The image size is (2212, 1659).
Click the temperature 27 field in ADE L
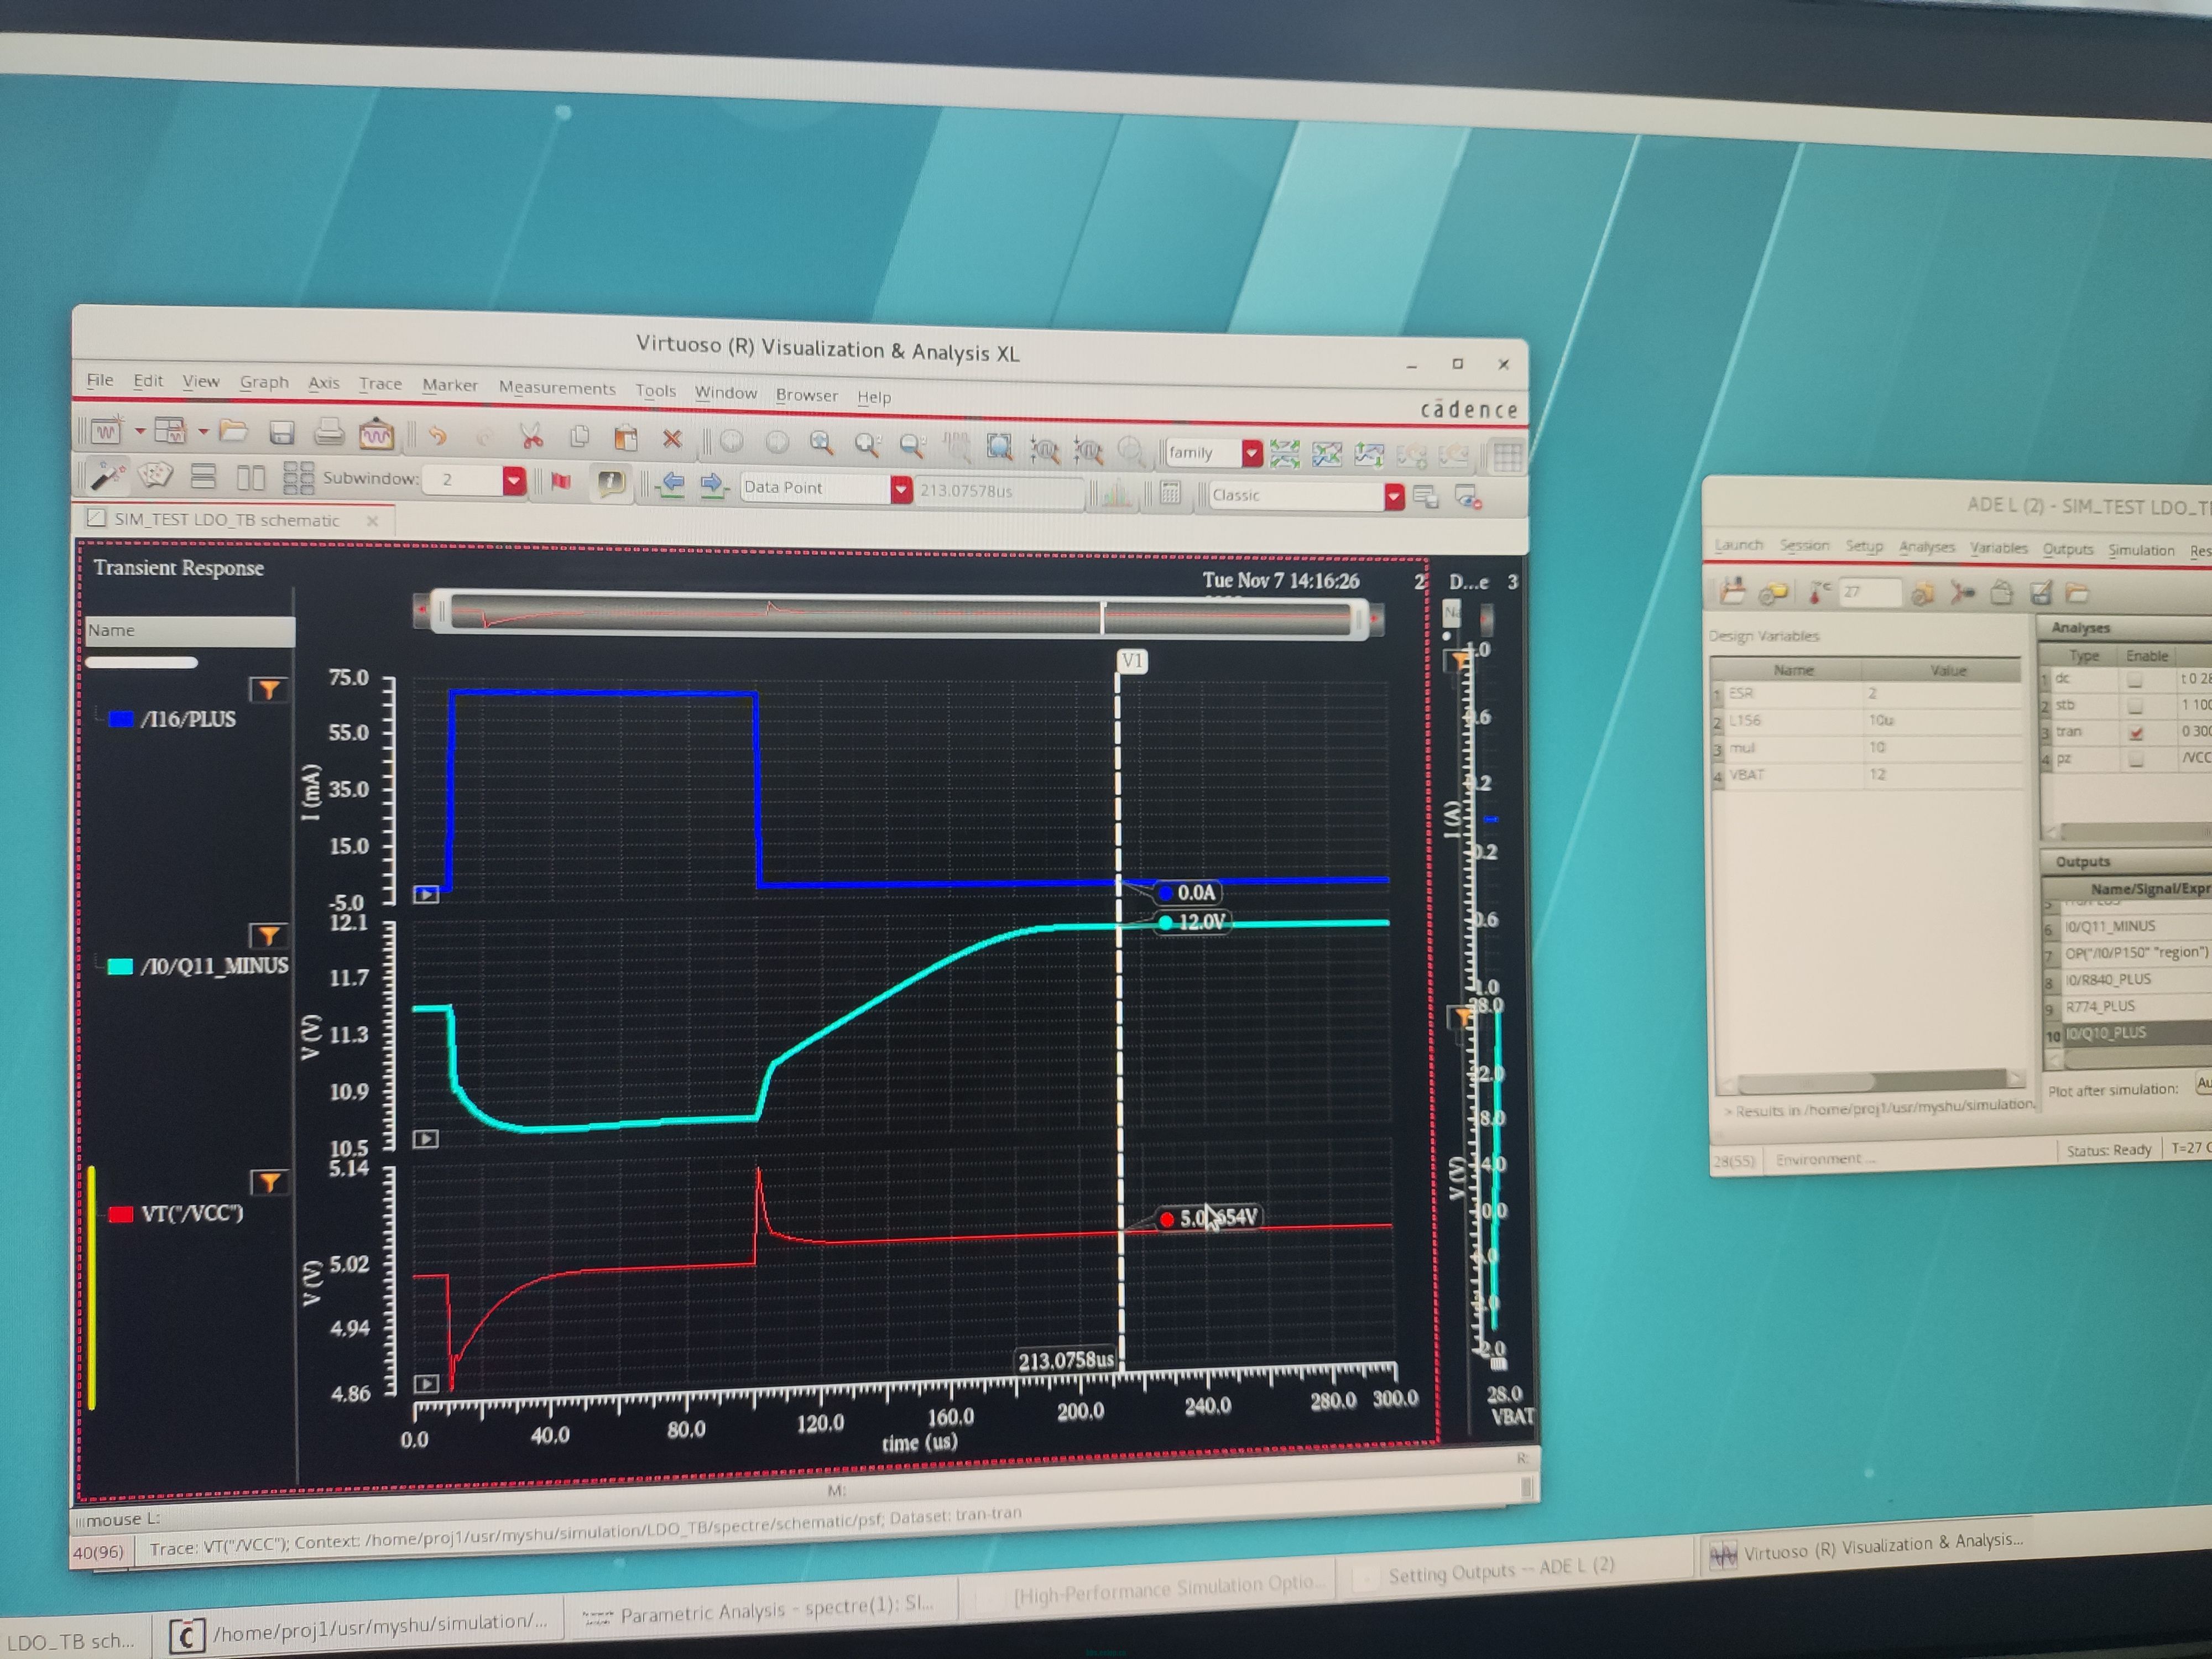point(1870,593)
